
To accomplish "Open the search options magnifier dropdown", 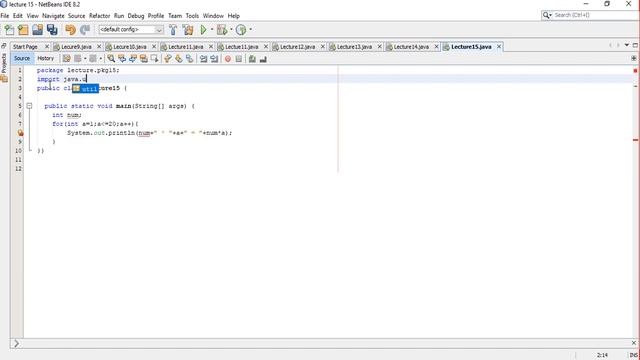I will [547, 15].
